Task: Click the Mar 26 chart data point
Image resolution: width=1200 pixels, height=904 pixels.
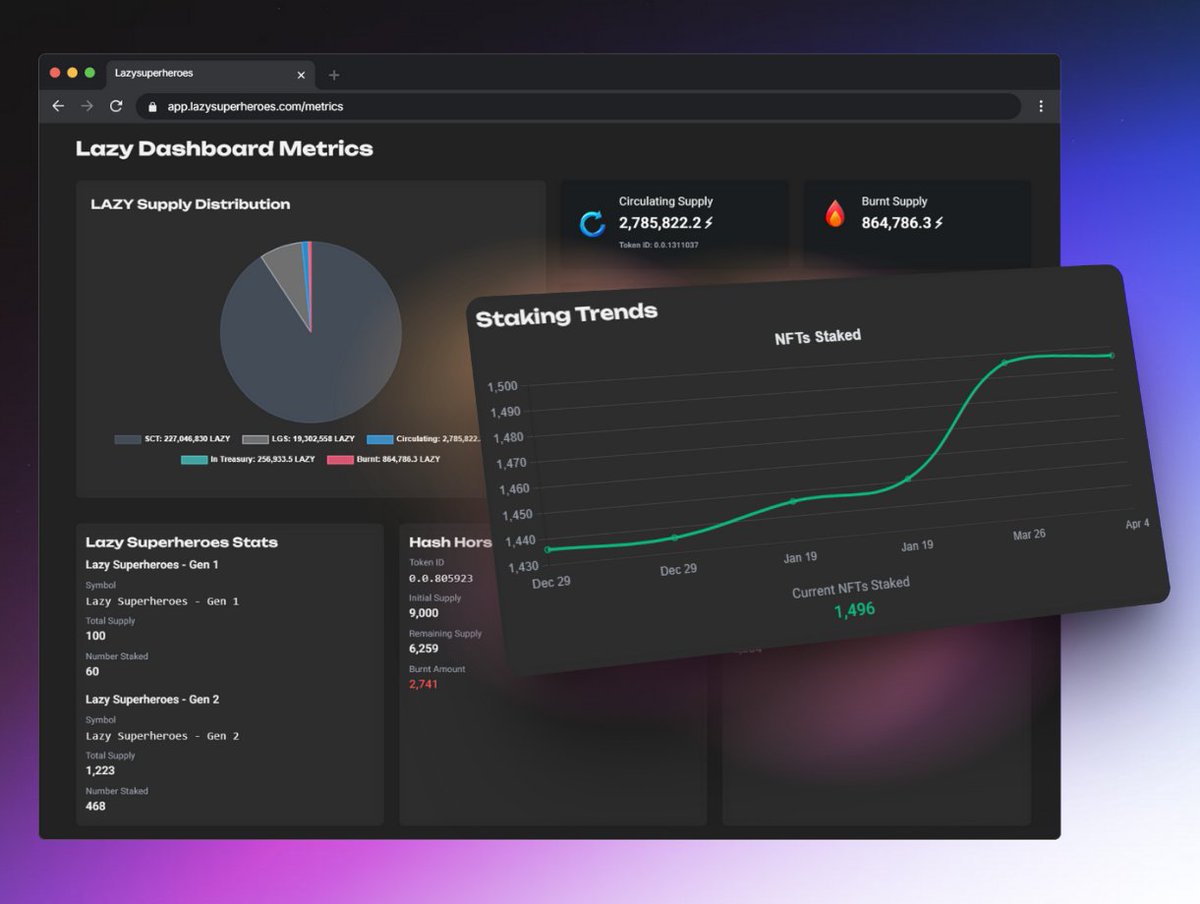Action: pos(1005,363)
